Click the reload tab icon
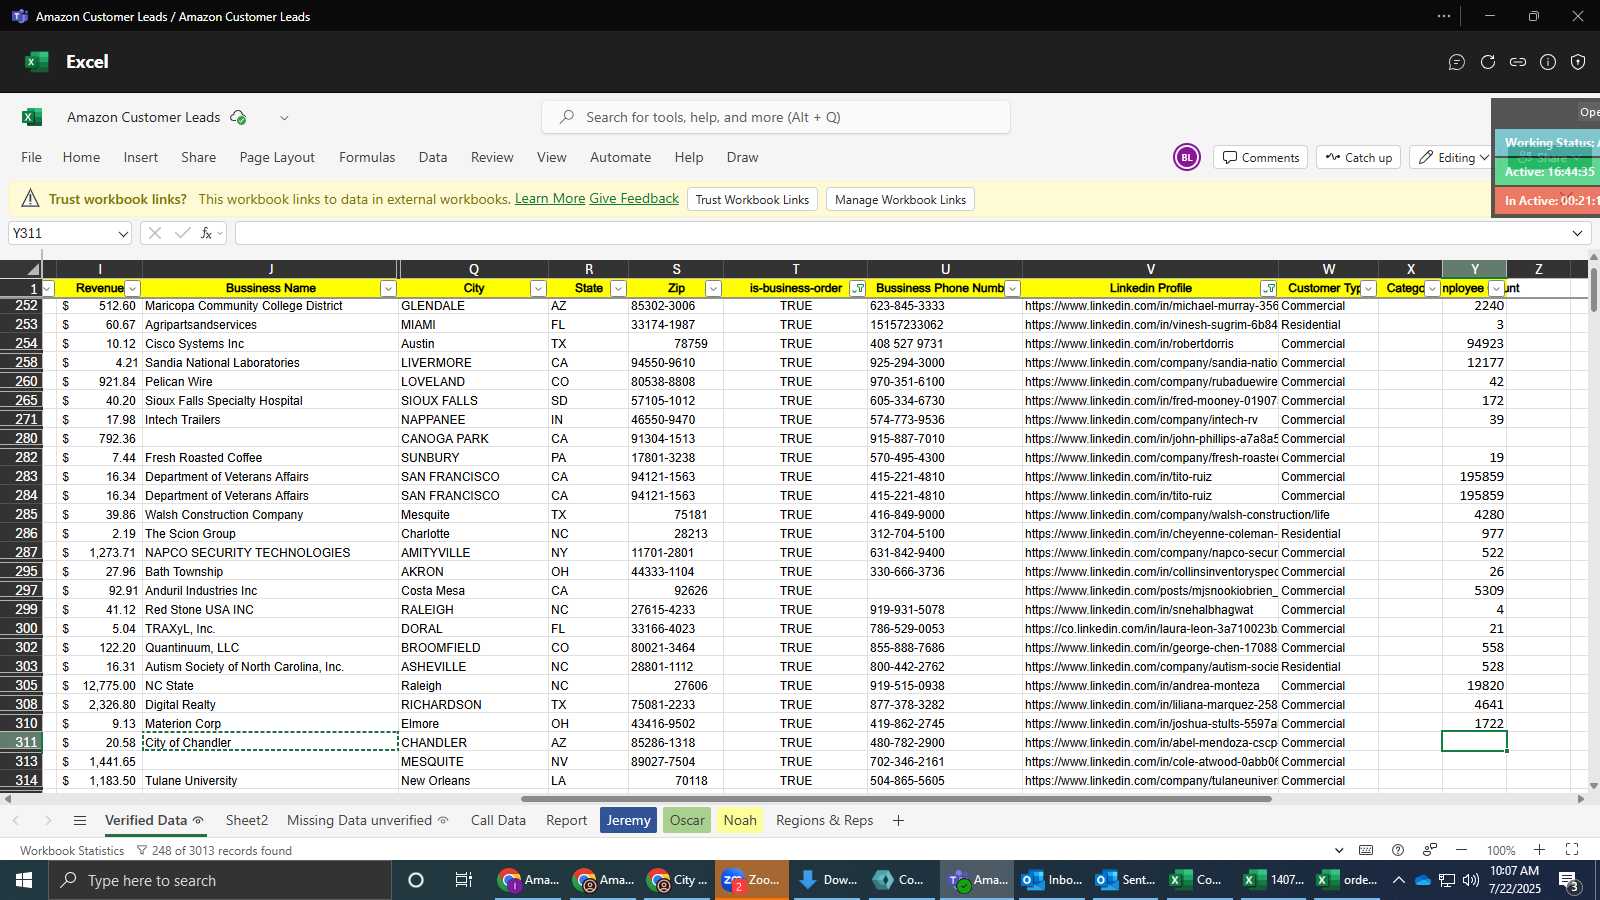The height and width of the screenshot is (900, 1600). [x=1488, y=62]
